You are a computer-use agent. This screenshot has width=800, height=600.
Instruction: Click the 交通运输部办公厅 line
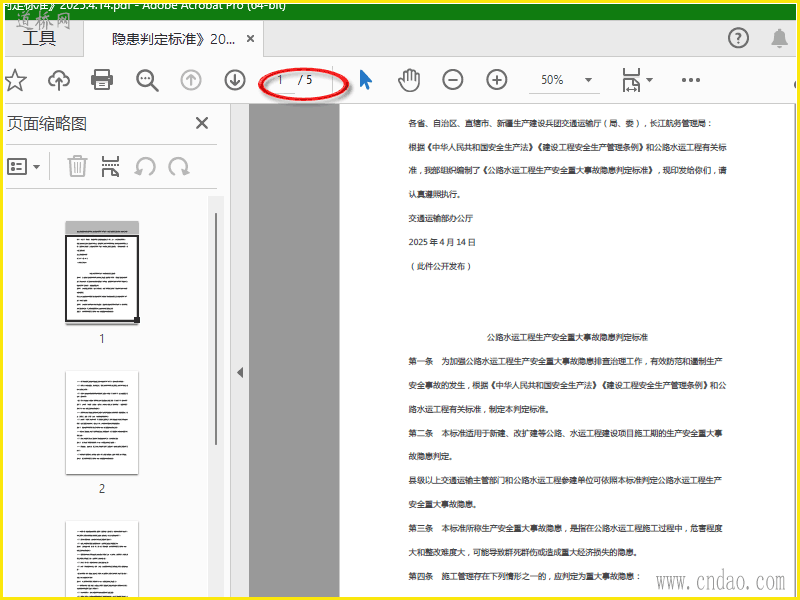pos(441,218)
